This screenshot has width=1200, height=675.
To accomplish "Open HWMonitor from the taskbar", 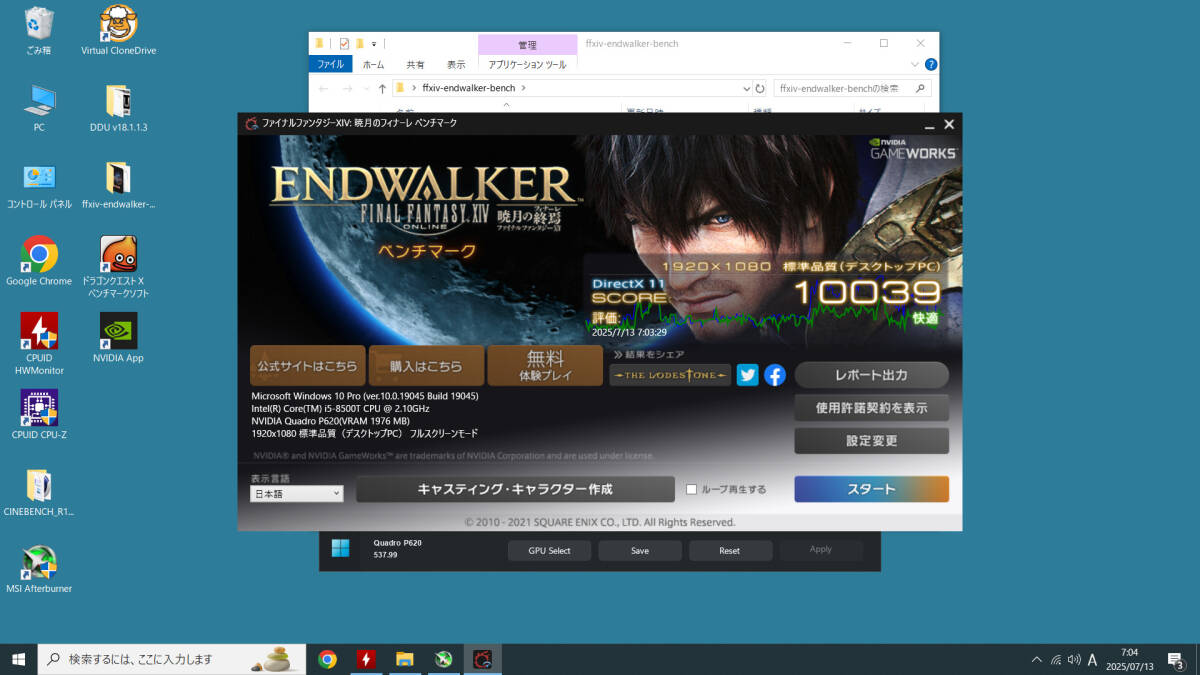I will (366, 659).
